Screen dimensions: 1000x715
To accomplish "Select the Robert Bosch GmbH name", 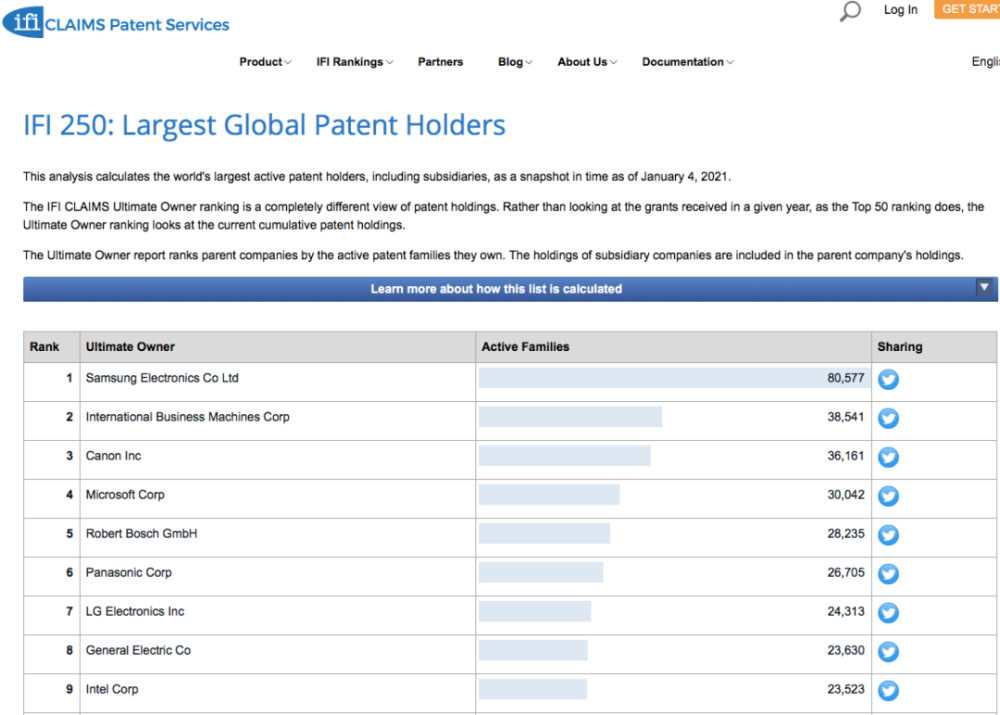I will point(142,534).
